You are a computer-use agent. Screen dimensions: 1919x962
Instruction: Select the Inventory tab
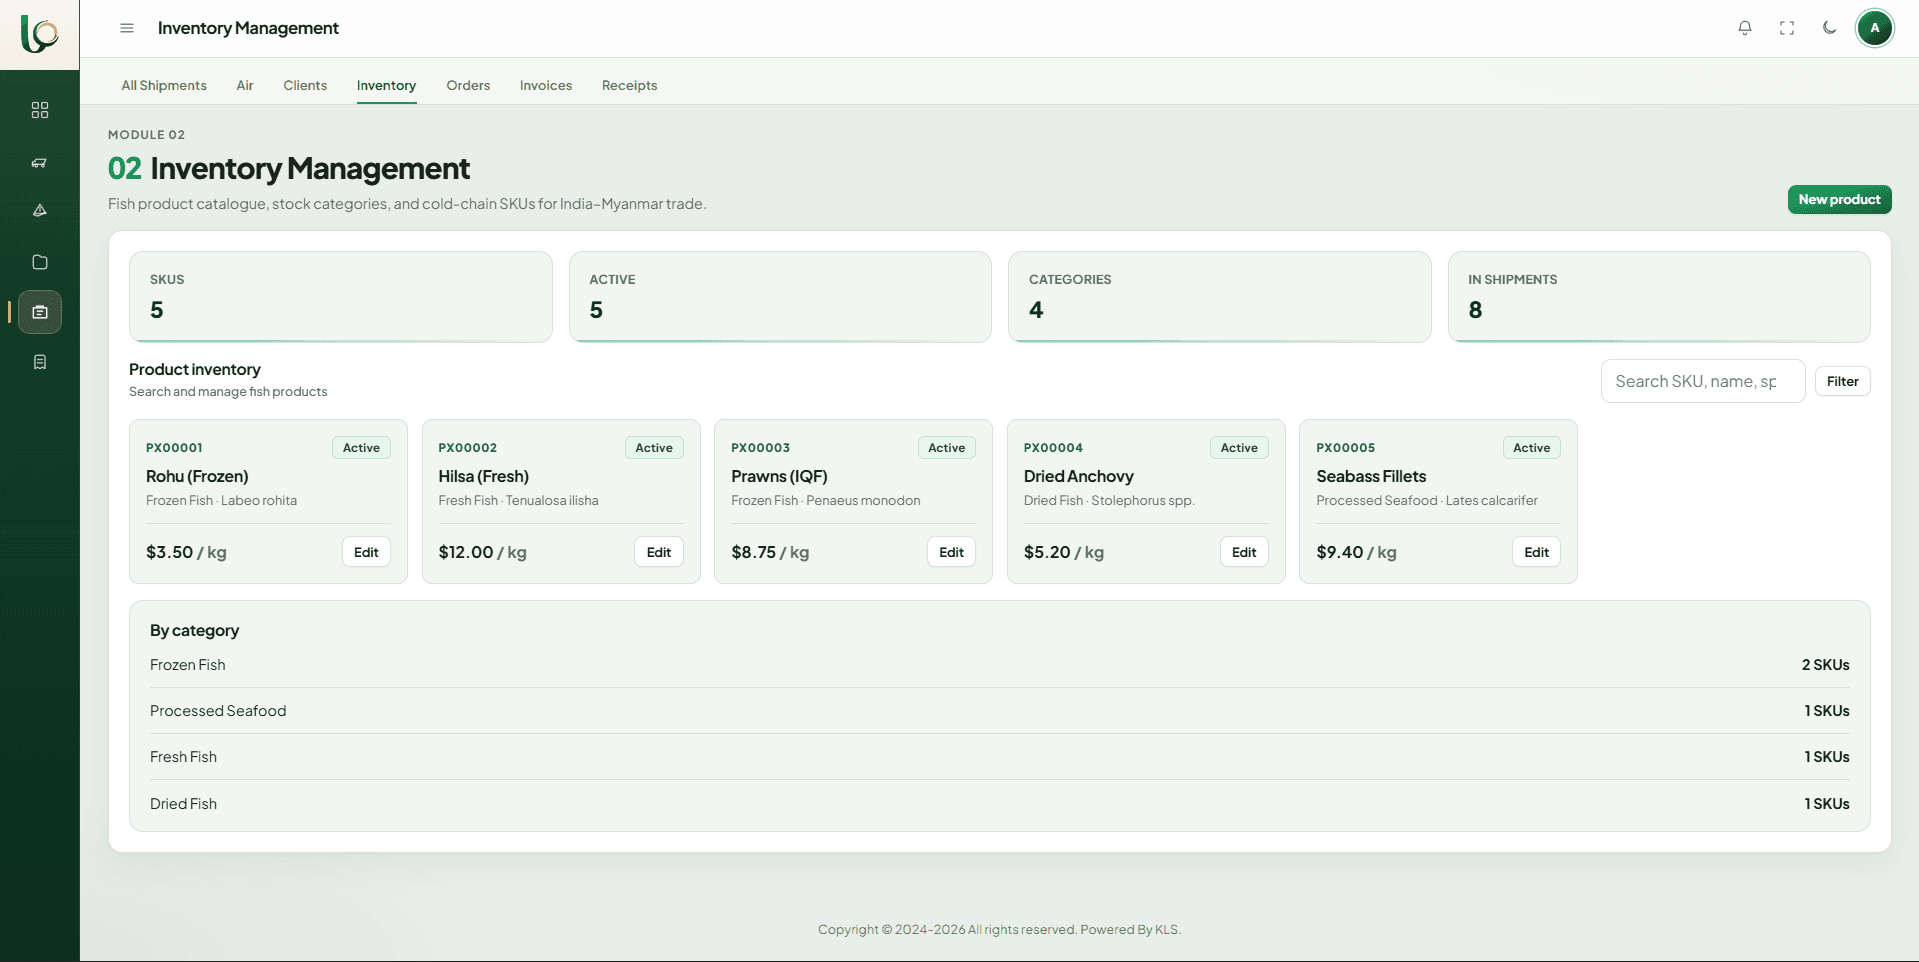tap(386, 85)
